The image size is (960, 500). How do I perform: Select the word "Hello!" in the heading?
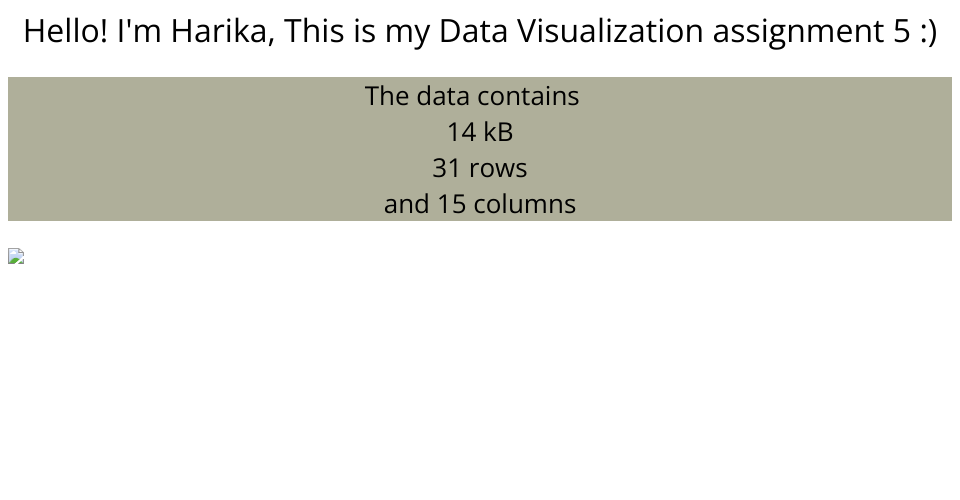[66, 31]
